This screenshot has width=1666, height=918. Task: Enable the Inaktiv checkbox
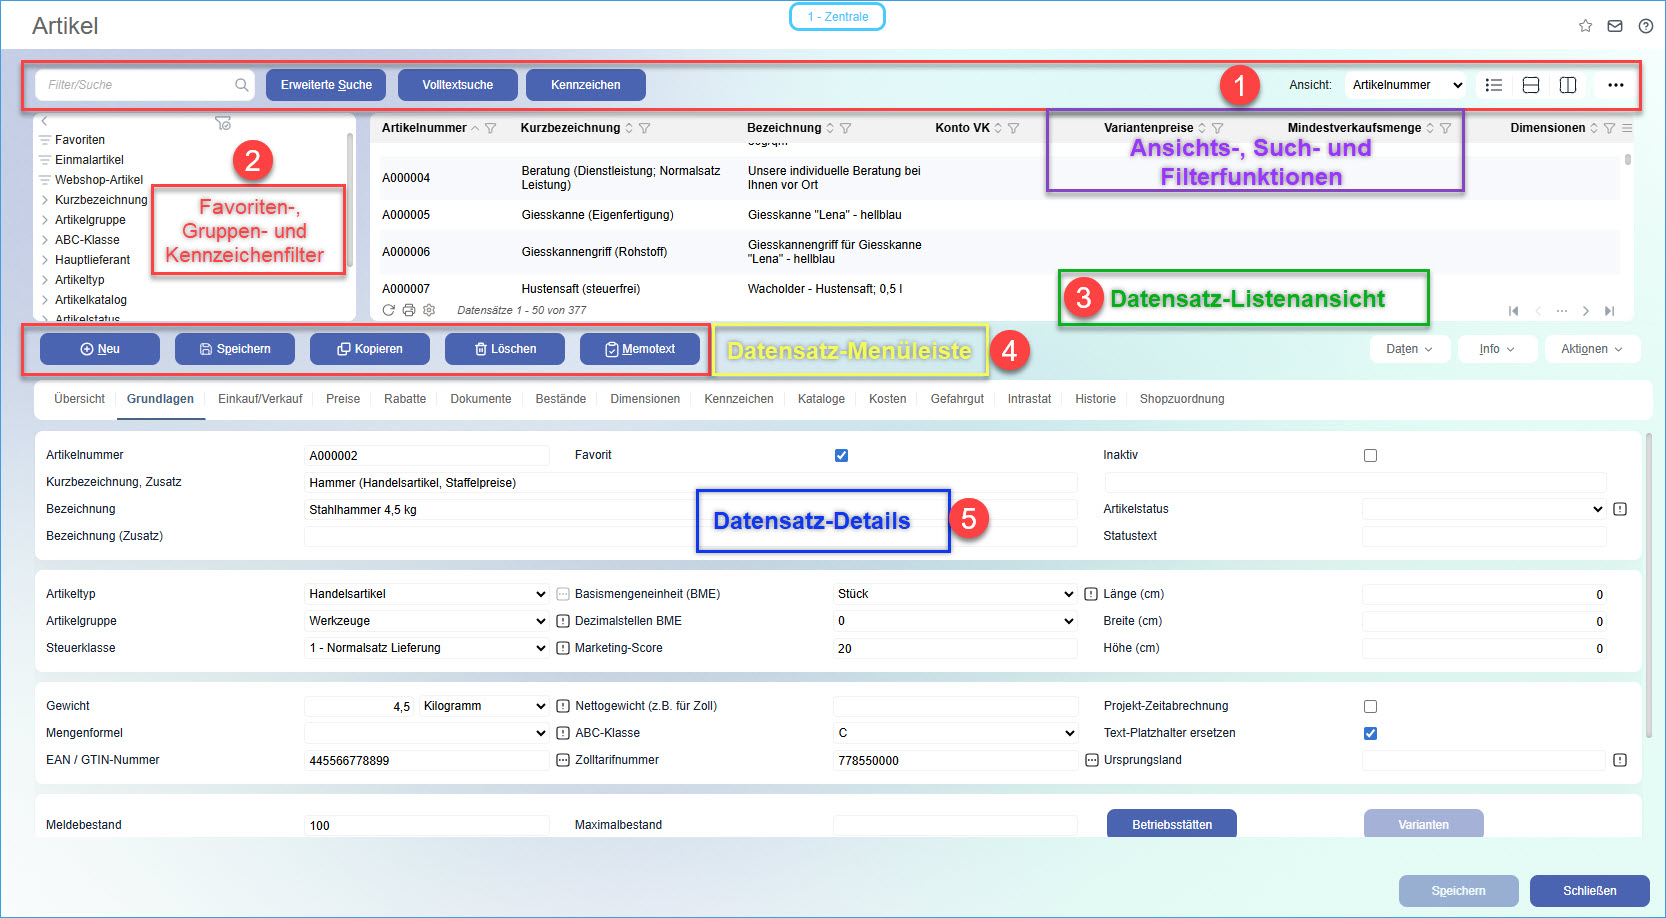pyautogui.click(x=1370, y=455)
